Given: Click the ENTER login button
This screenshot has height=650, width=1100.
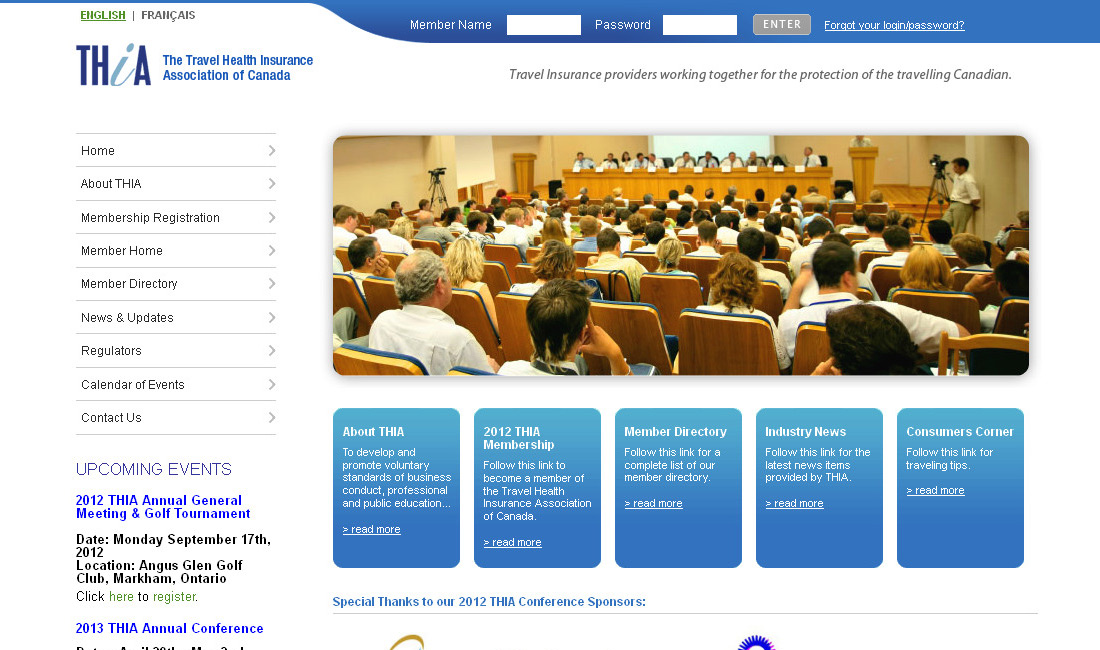Looking at the screenshot, I should point(782,25).
